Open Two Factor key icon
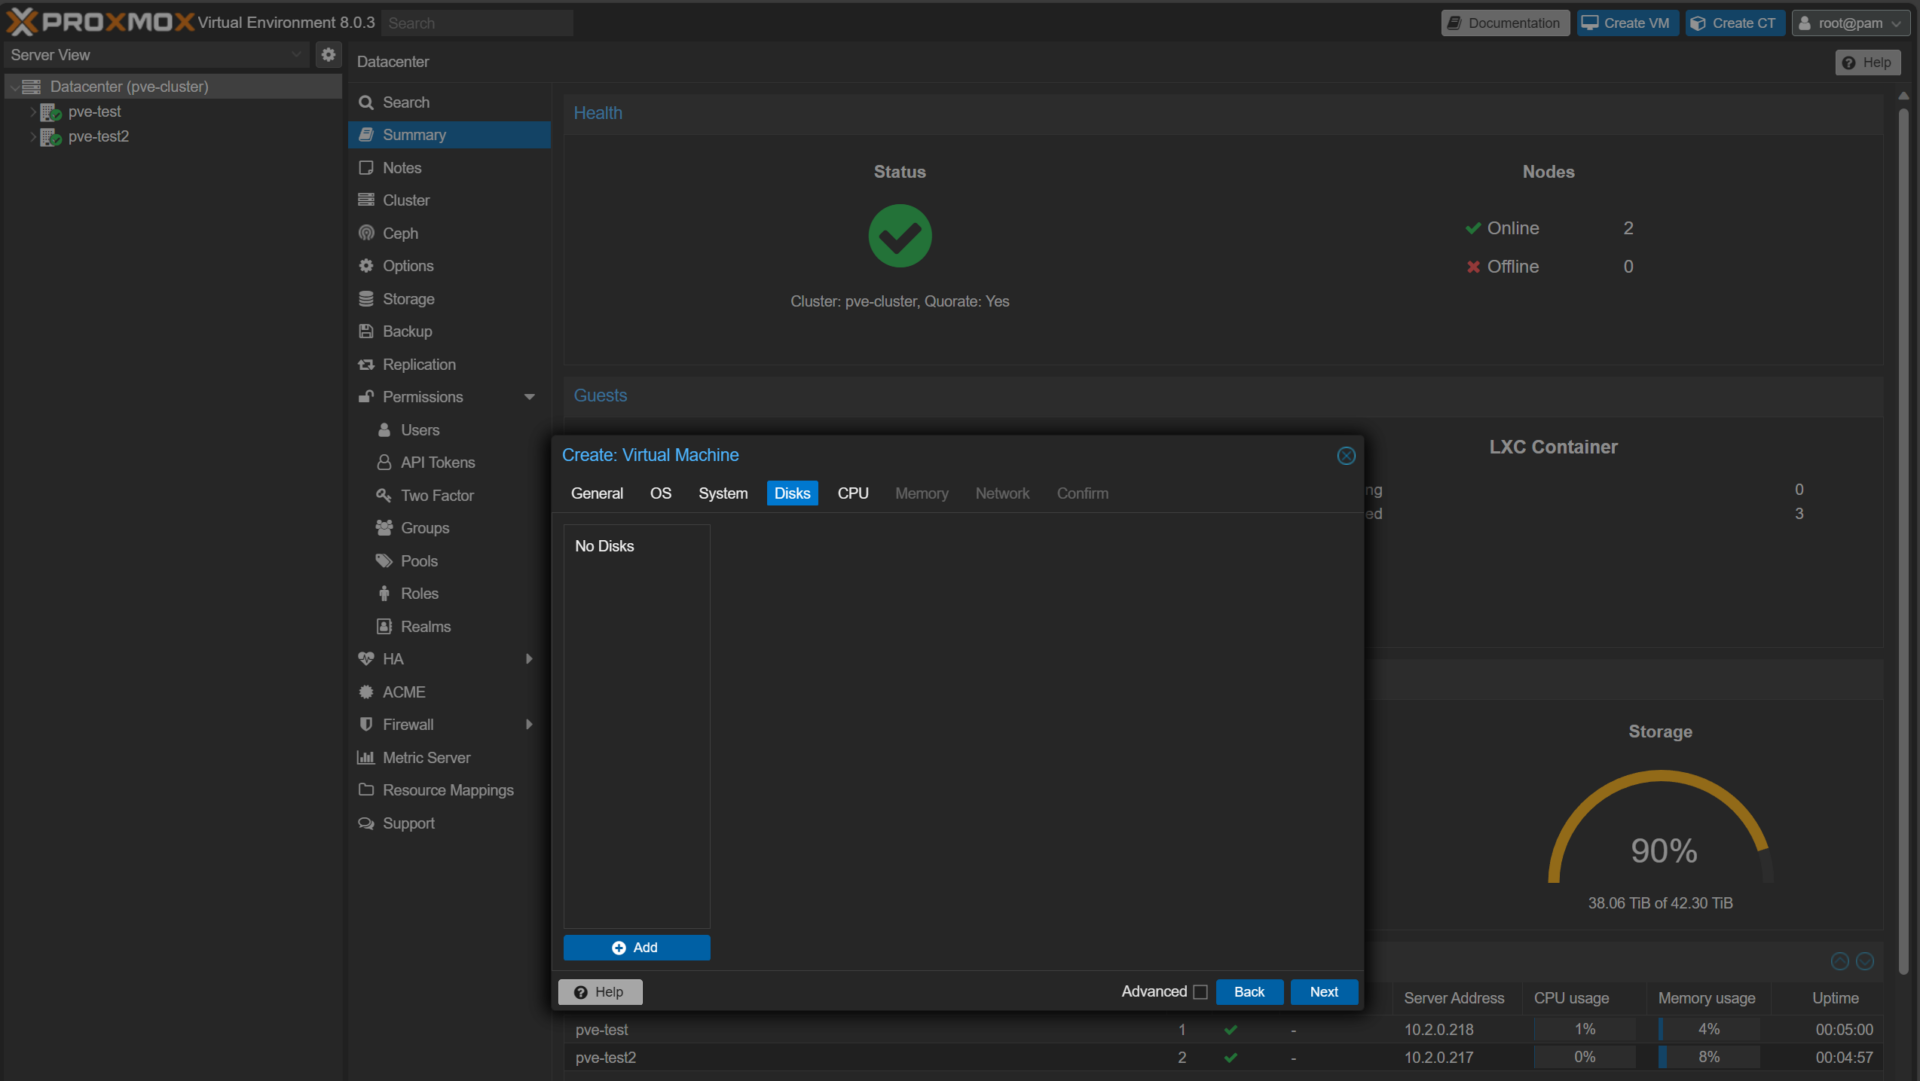The height and width of the screenshot is (1081, 1920). tap(384, 495)
